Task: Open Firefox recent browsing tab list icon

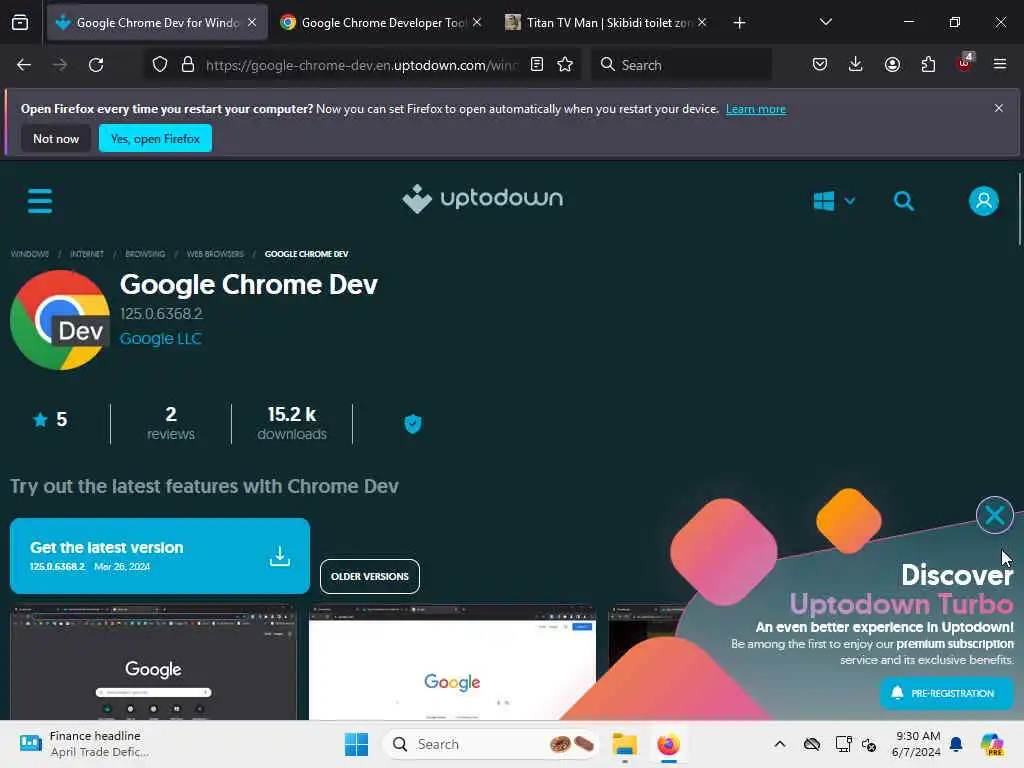Action: point(20,23)
